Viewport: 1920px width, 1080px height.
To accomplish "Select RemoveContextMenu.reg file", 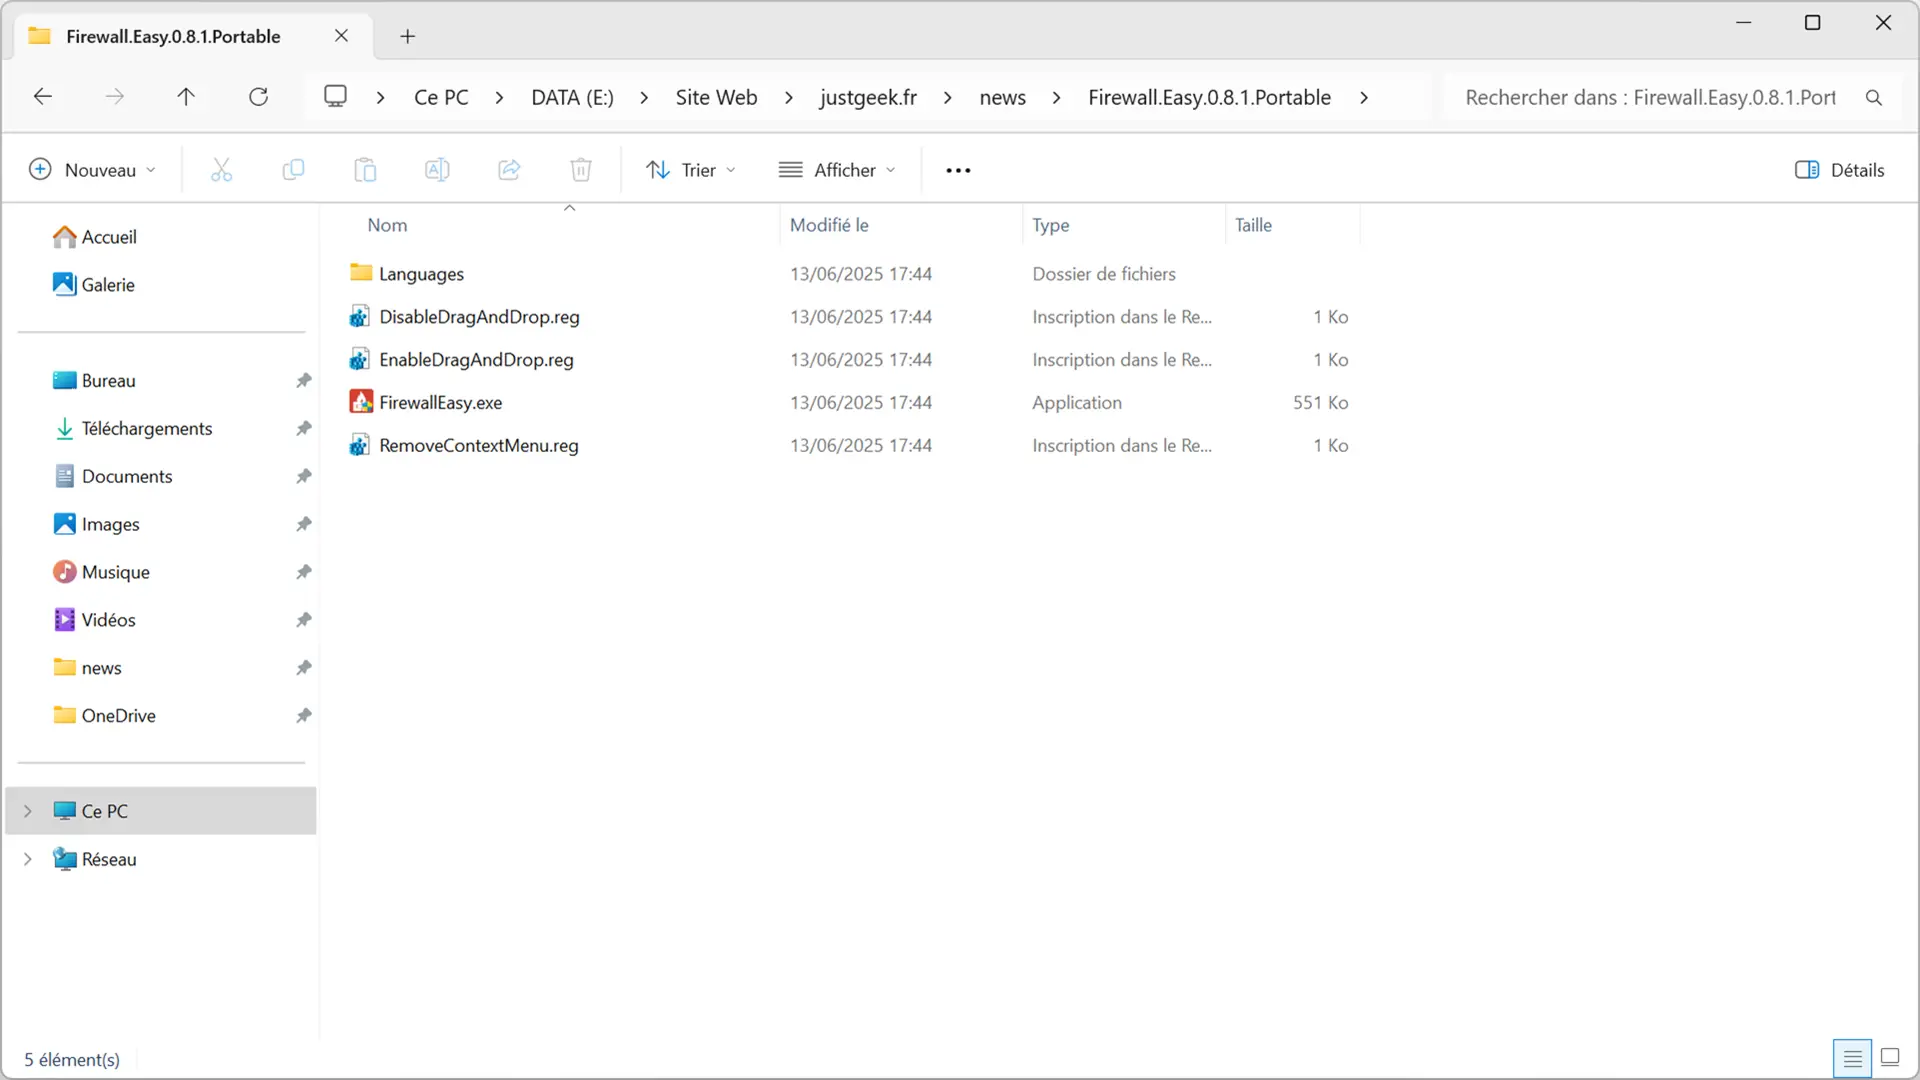I will coord(478,446).
